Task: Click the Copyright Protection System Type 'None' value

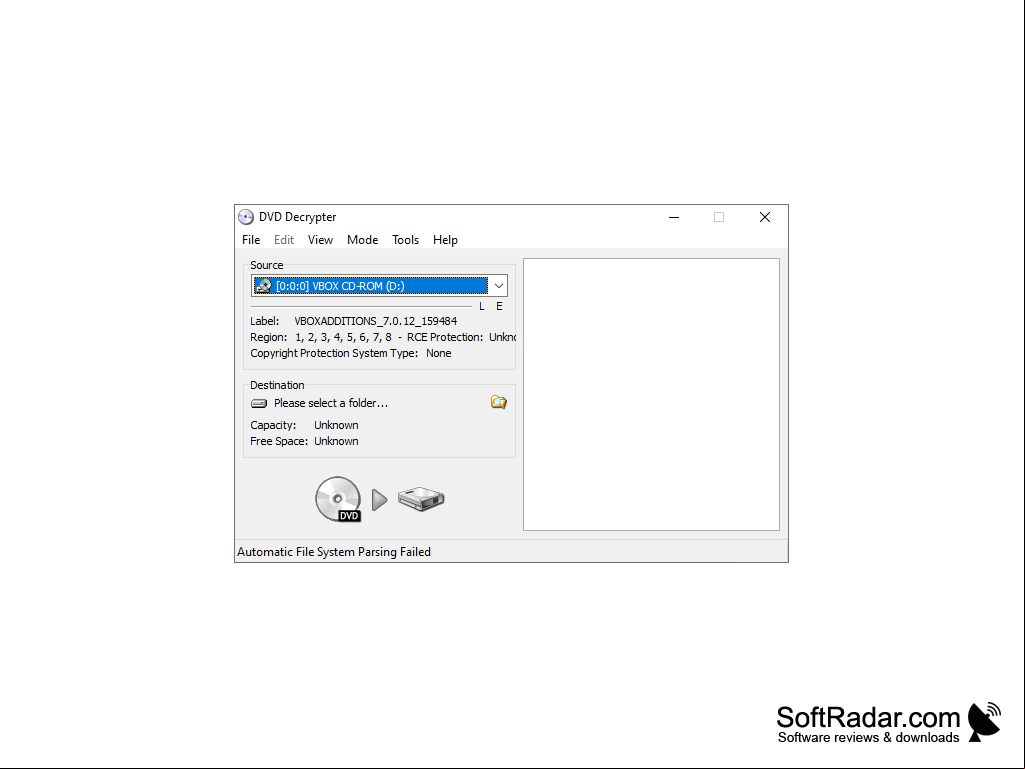Action: point(439,353)
